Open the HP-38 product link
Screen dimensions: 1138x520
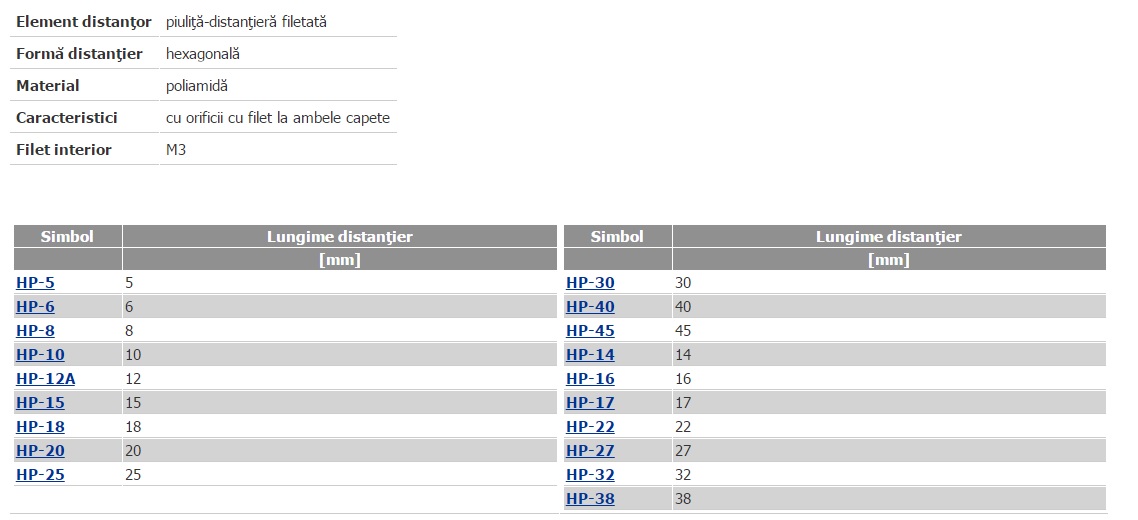tap(590, 499)
